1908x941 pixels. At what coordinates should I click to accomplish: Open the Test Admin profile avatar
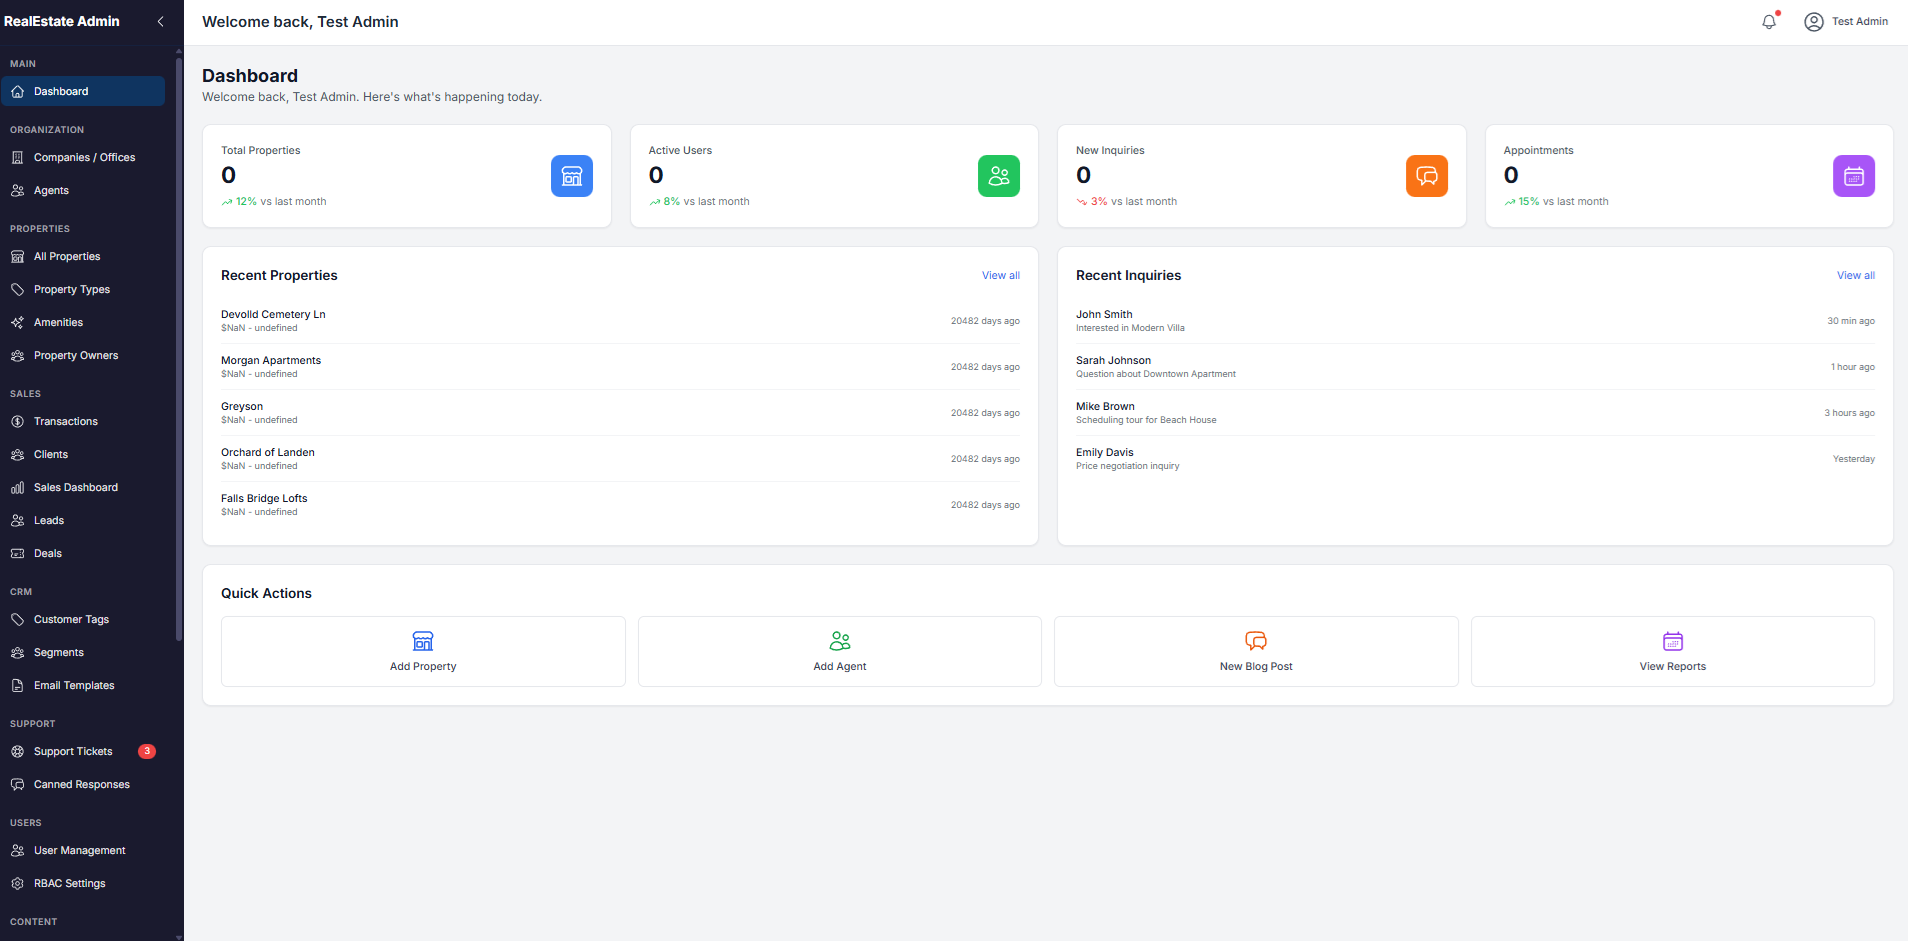point(1812,21)
